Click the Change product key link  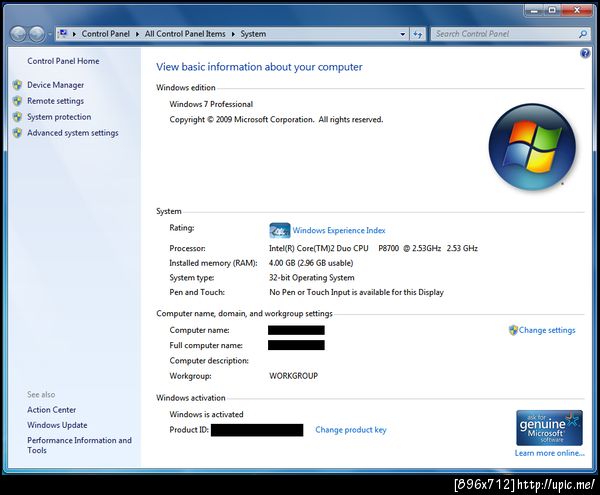coord(351,430)
